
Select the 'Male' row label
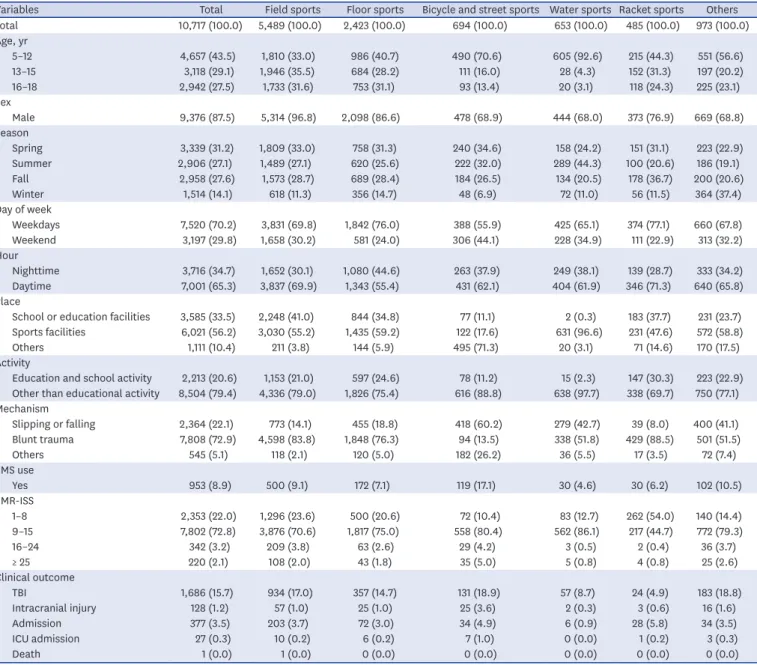pyautogui.click(x=23, y=117)
